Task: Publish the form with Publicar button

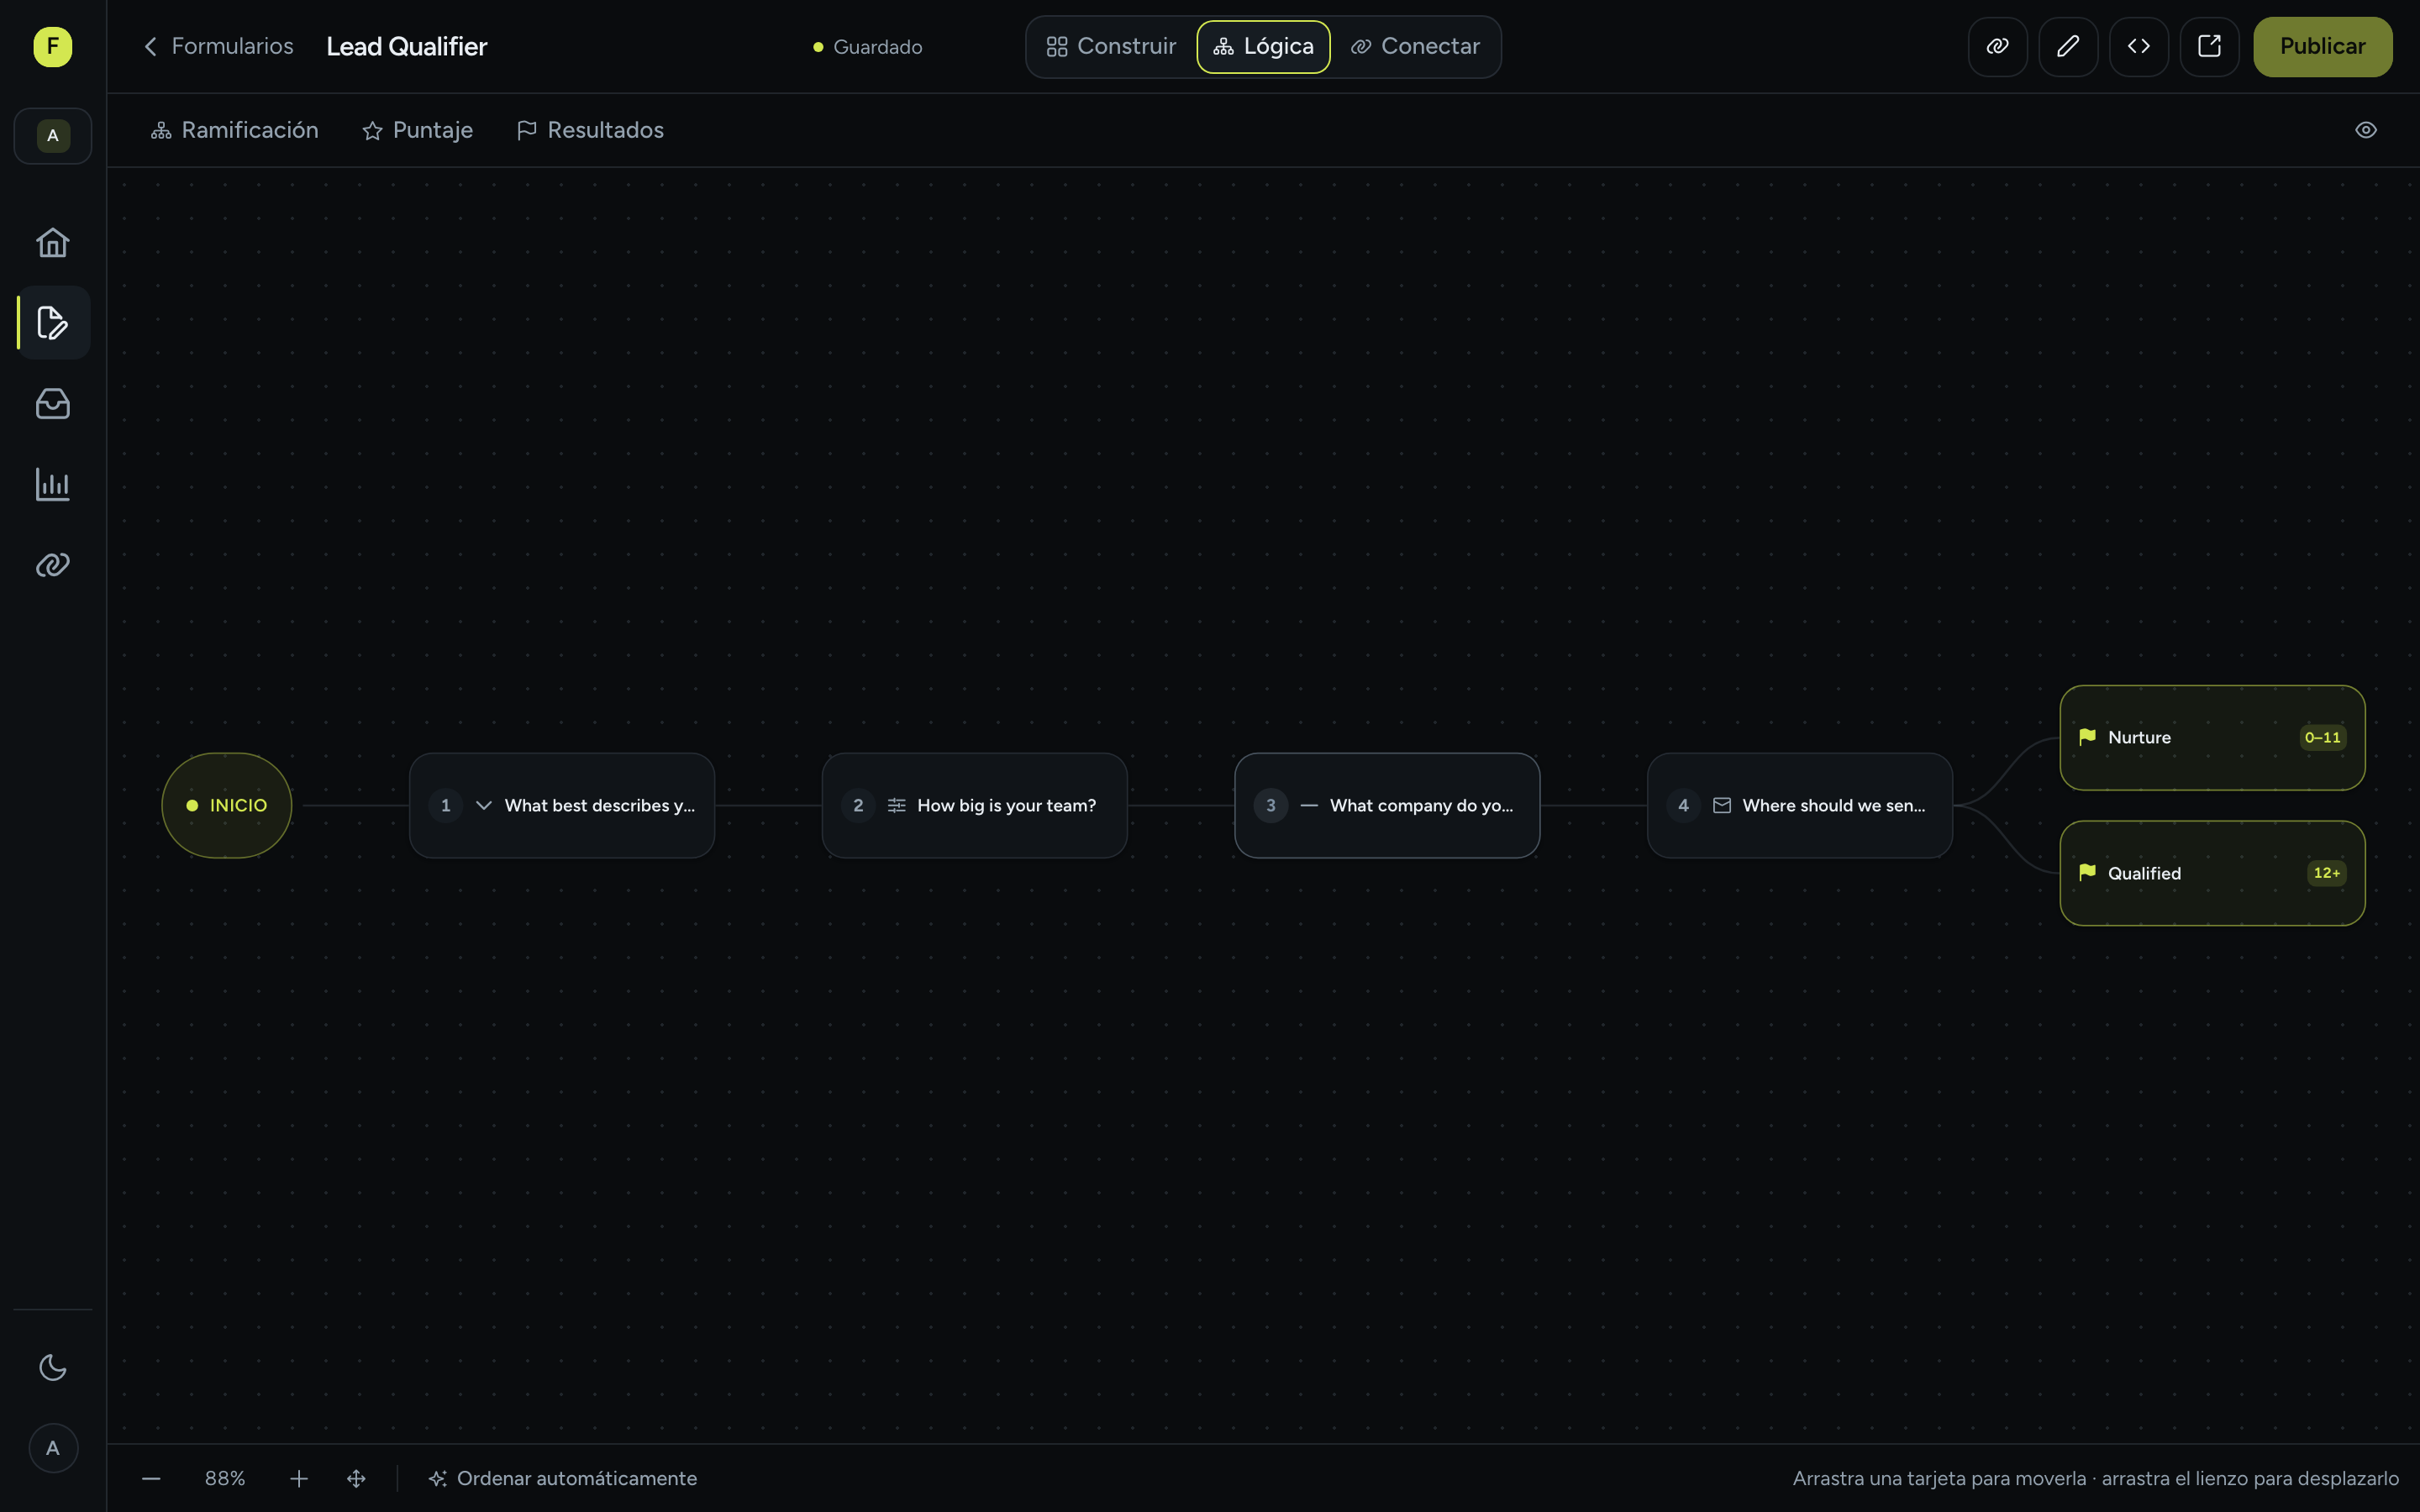Action: 2322,46
